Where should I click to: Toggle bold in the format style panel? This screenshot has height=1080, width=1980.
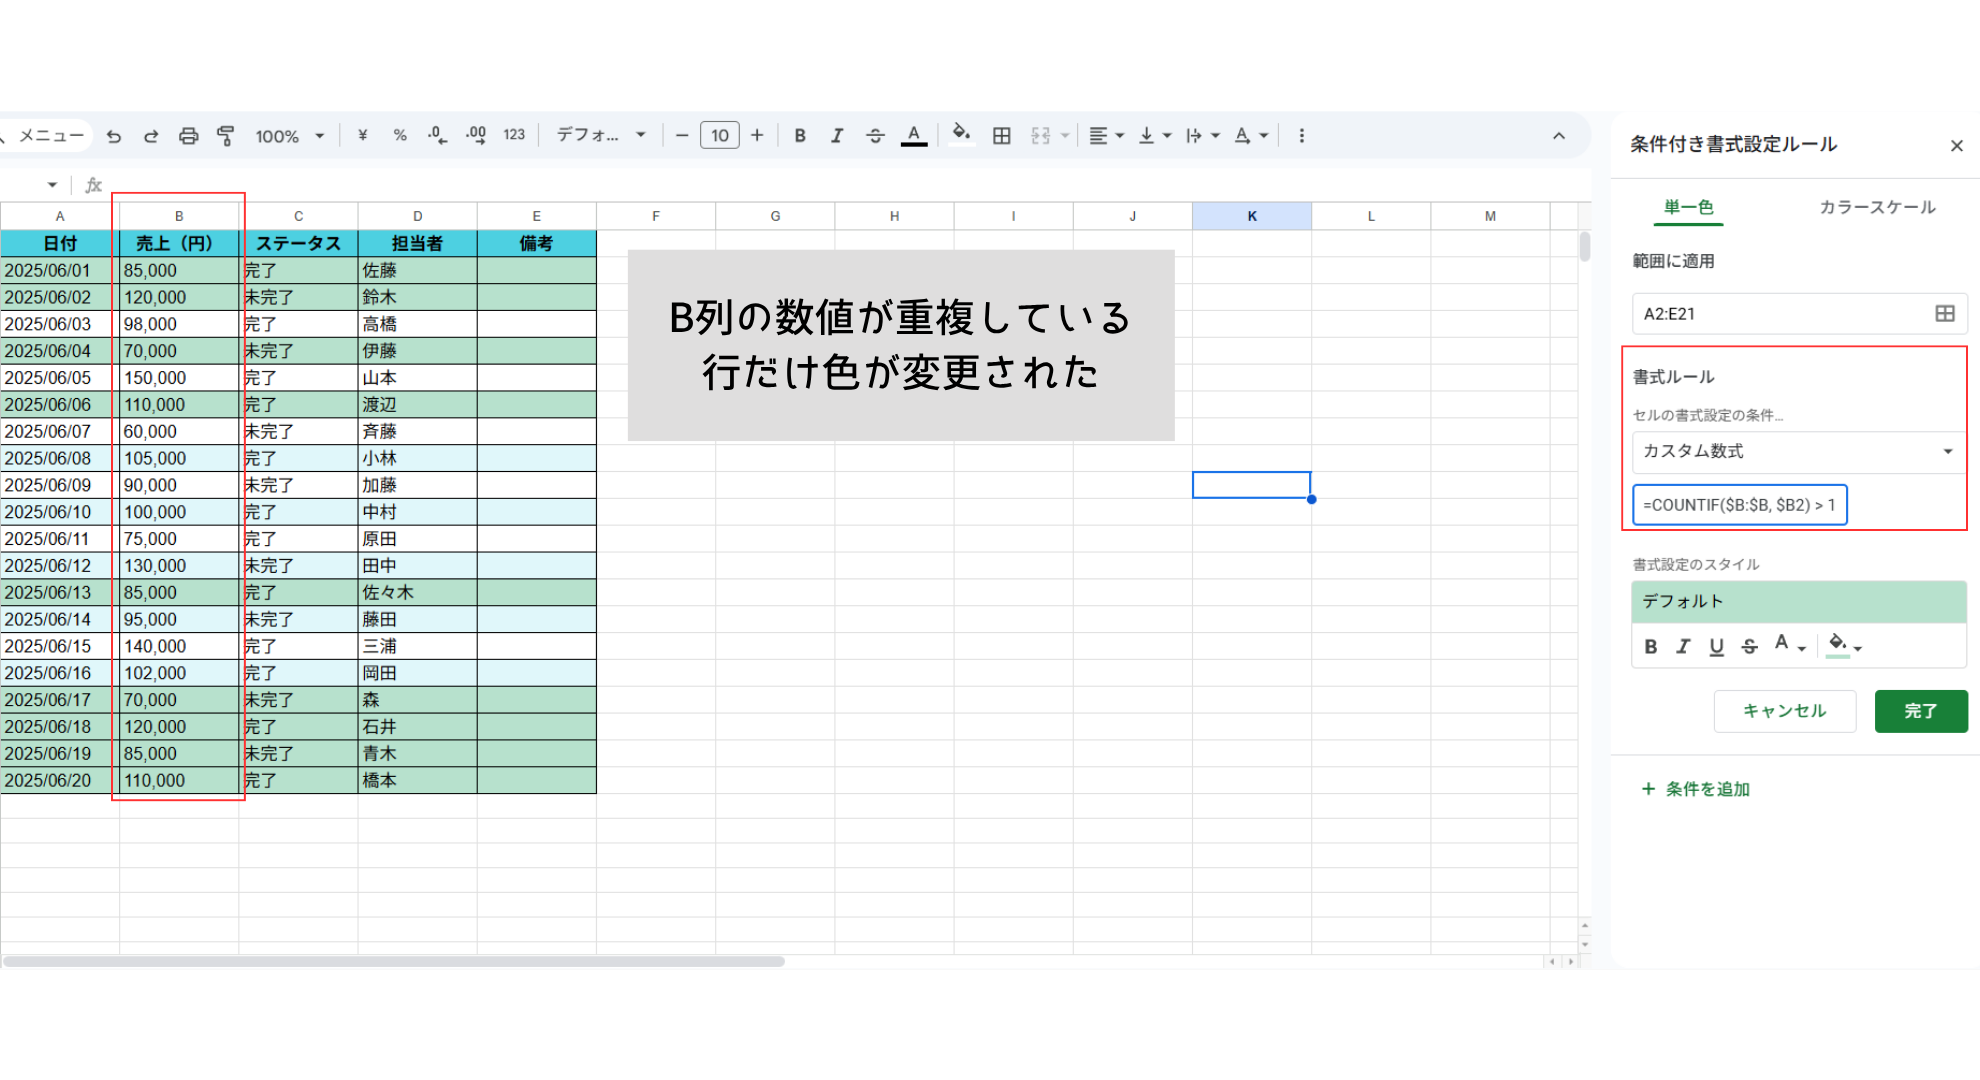click(1651, 647)
